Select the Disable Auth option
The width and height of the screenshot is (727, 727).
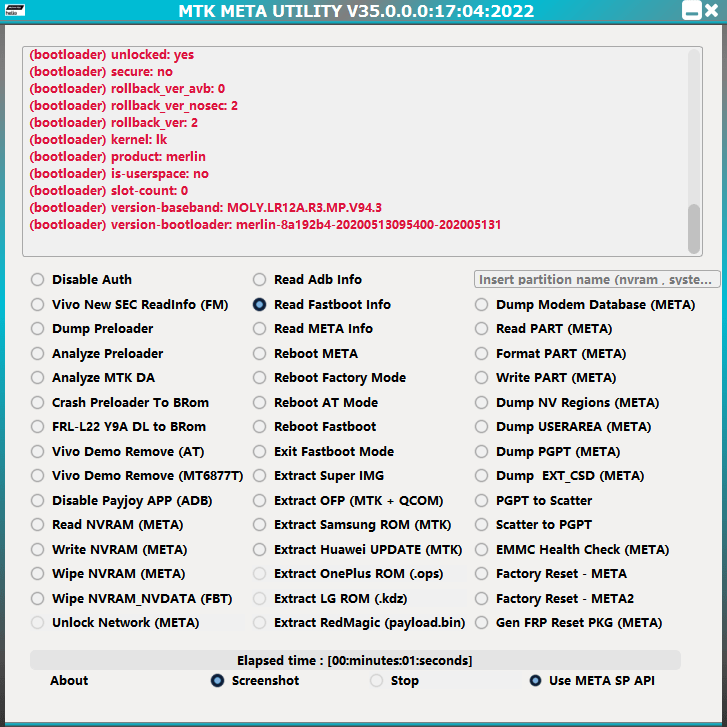[x=38, y=280]
